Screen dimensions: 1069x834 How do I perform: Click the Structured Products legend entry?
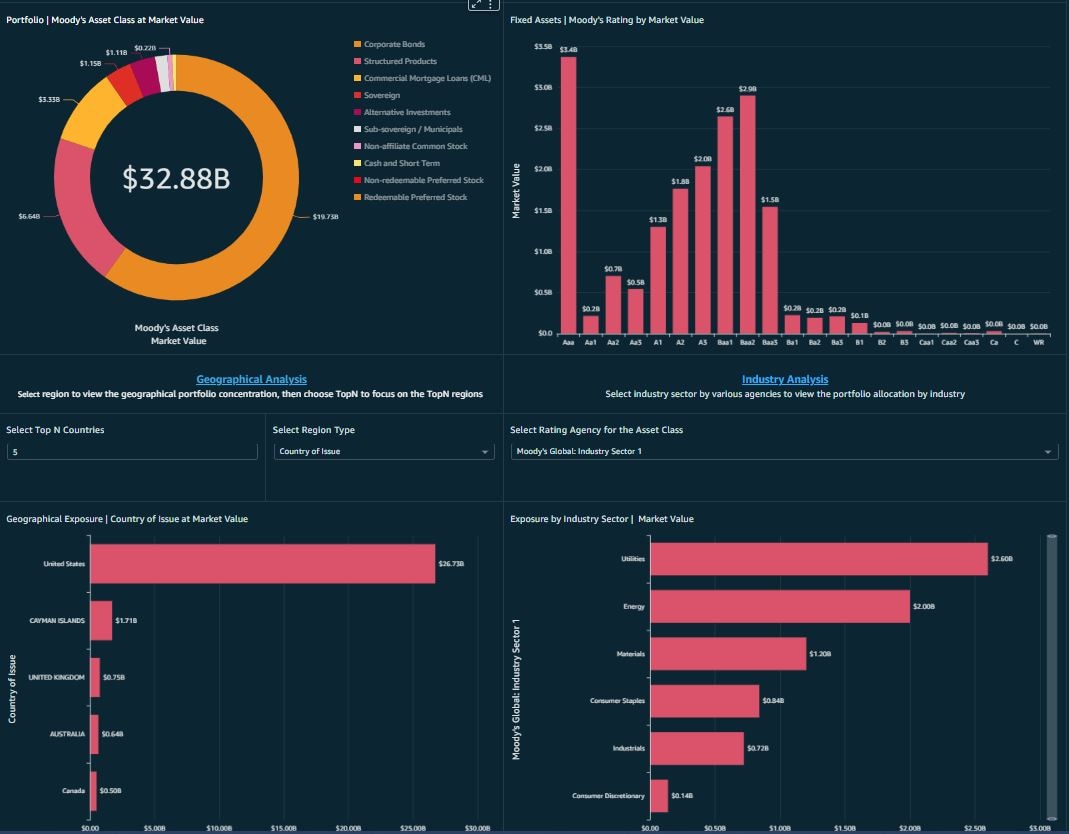coord(399,62)
